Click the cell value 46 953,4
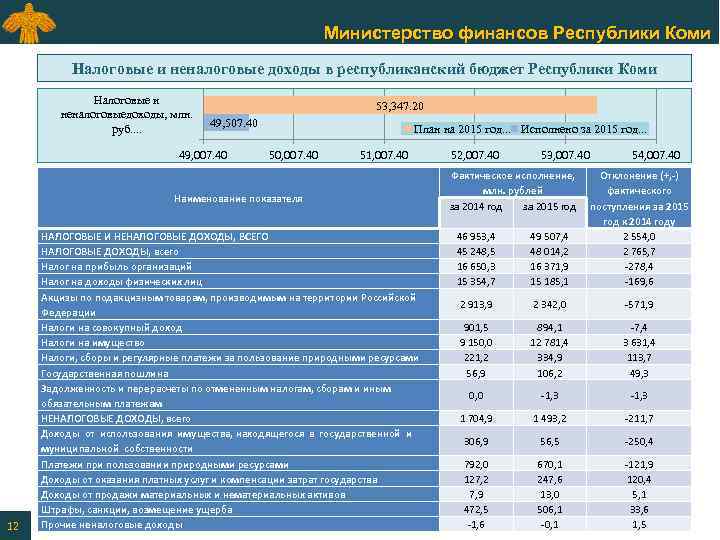The image size is (720, 540). 476,236
